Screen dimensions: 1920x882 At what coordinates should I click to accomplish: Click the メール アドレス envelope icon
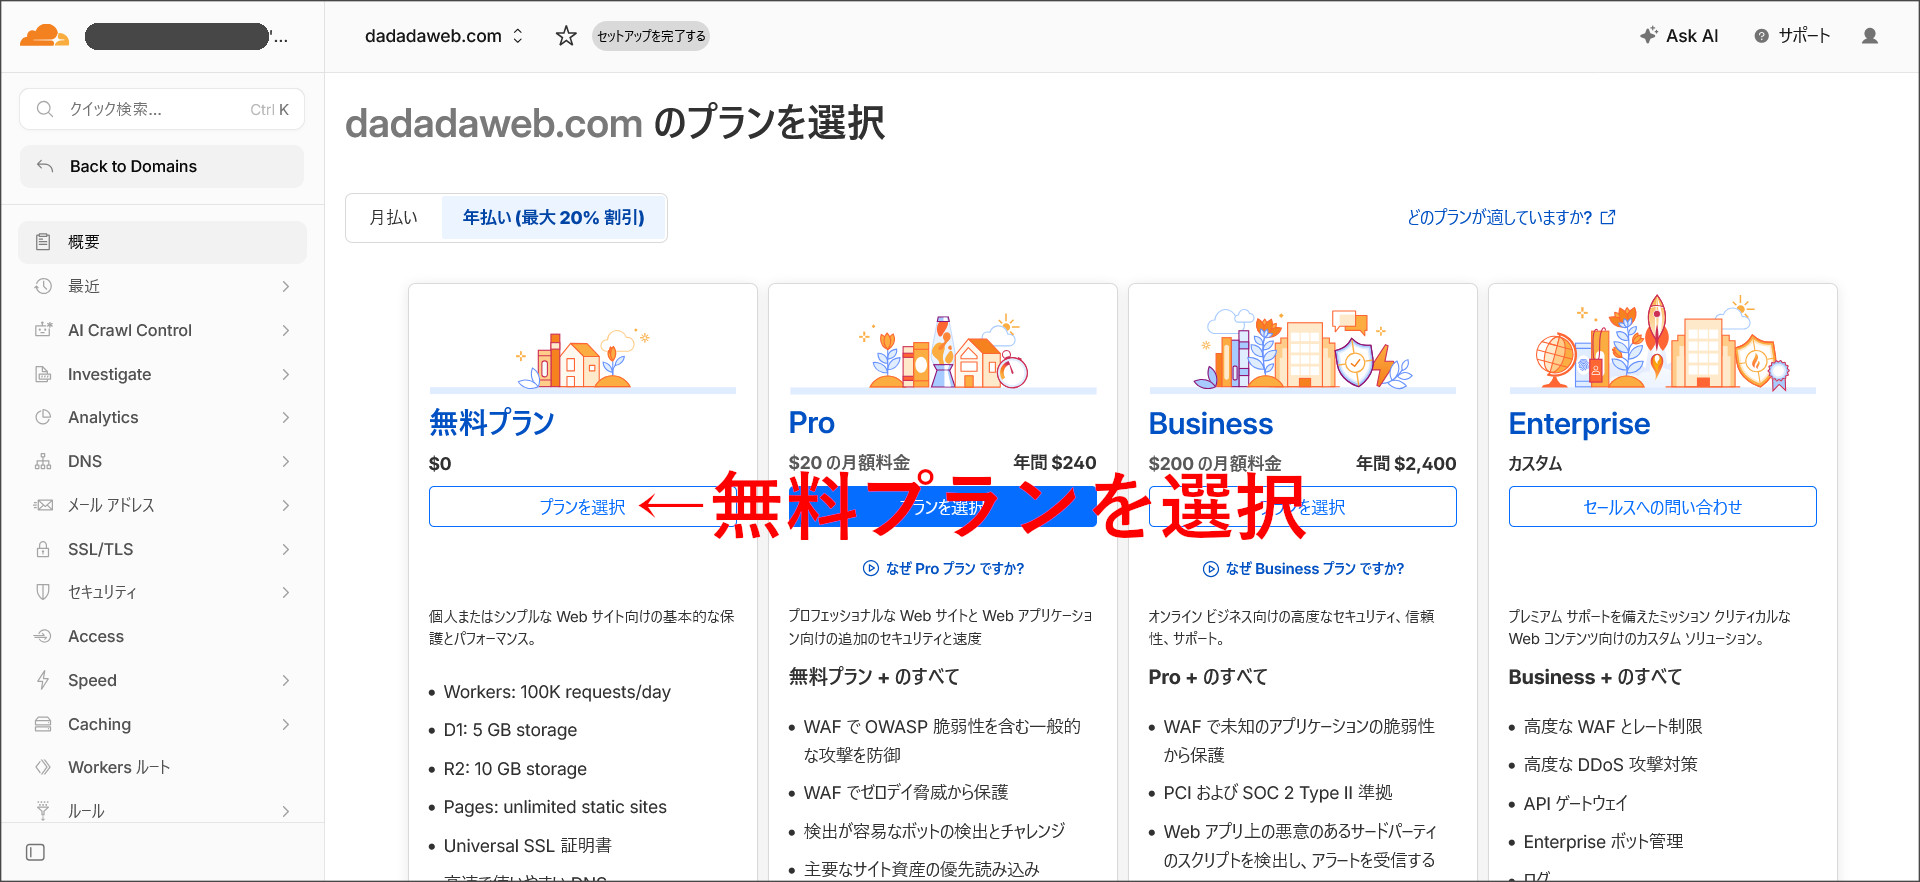[43, 505]
